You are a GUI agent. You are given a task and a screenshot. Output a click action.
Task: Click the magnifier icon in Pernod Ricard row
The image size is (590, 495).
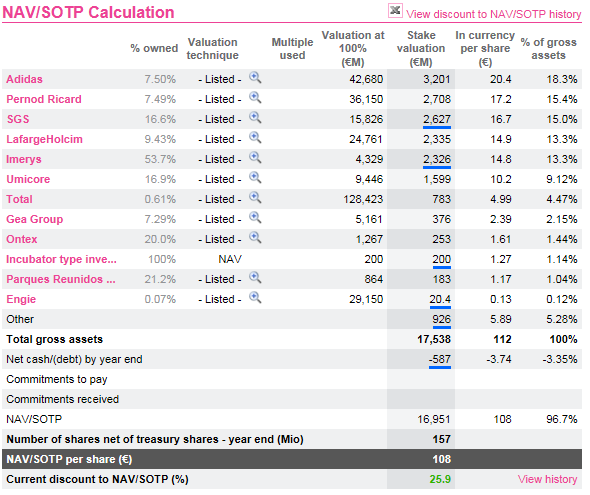[255, 98]
